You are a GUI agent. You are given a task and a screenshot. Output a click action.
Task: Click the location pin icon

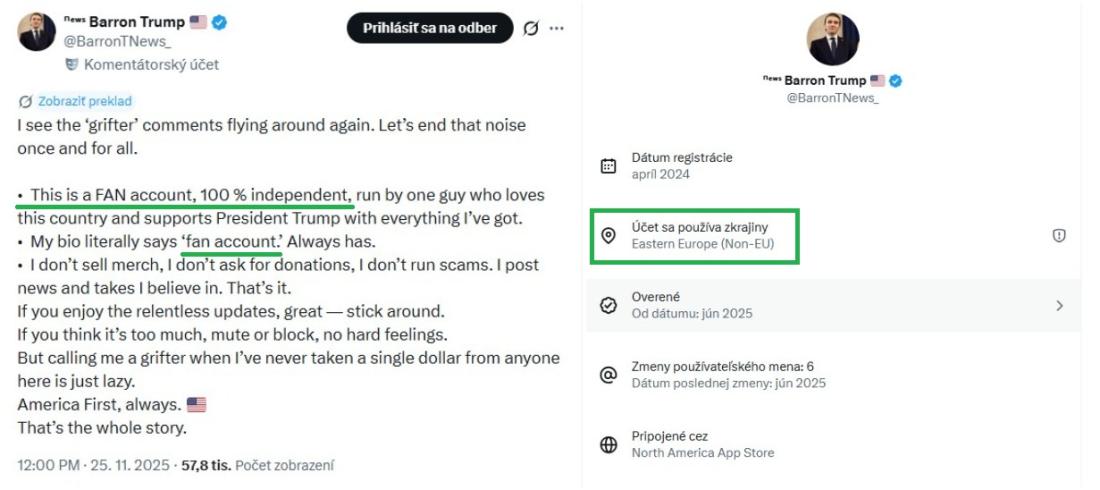click(x=608, y=236)
